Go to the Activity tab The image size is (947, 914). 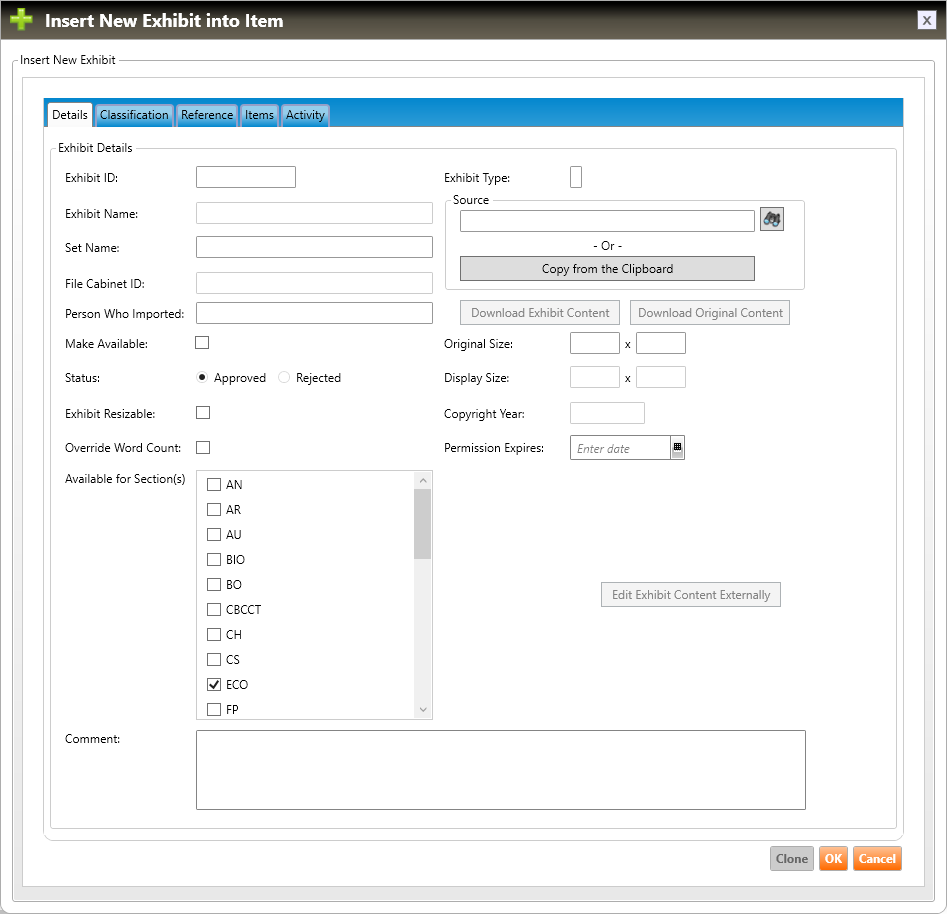tap(305, 115)
